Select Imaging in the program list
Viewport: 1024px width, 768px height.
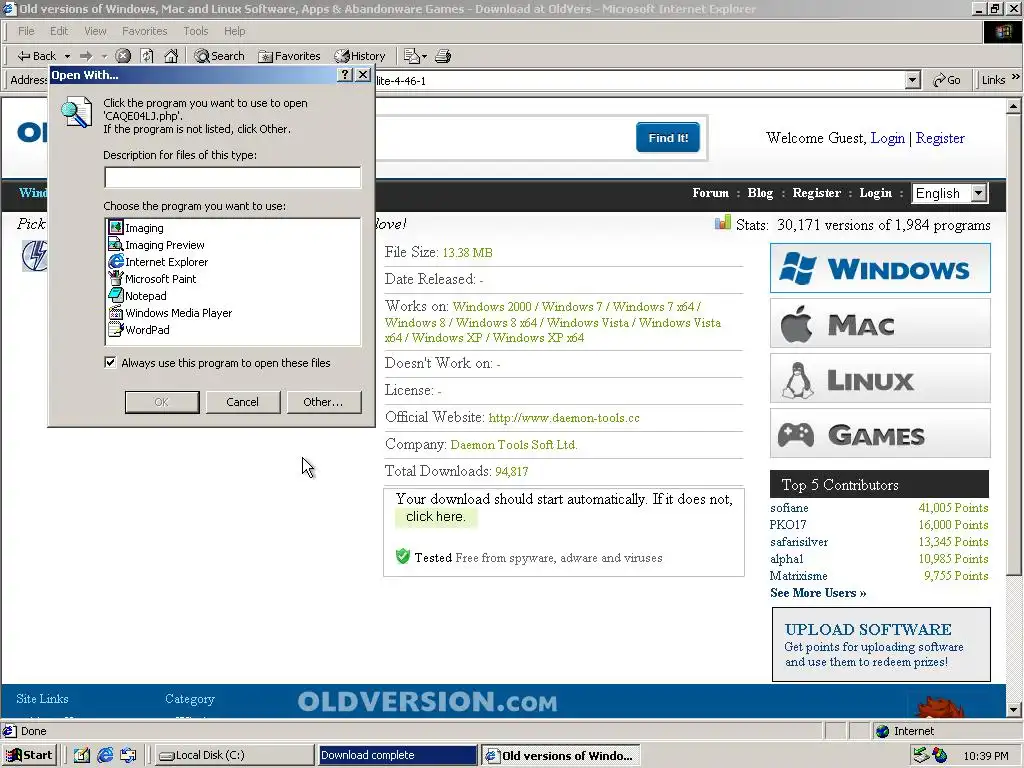tap(136, 228)
